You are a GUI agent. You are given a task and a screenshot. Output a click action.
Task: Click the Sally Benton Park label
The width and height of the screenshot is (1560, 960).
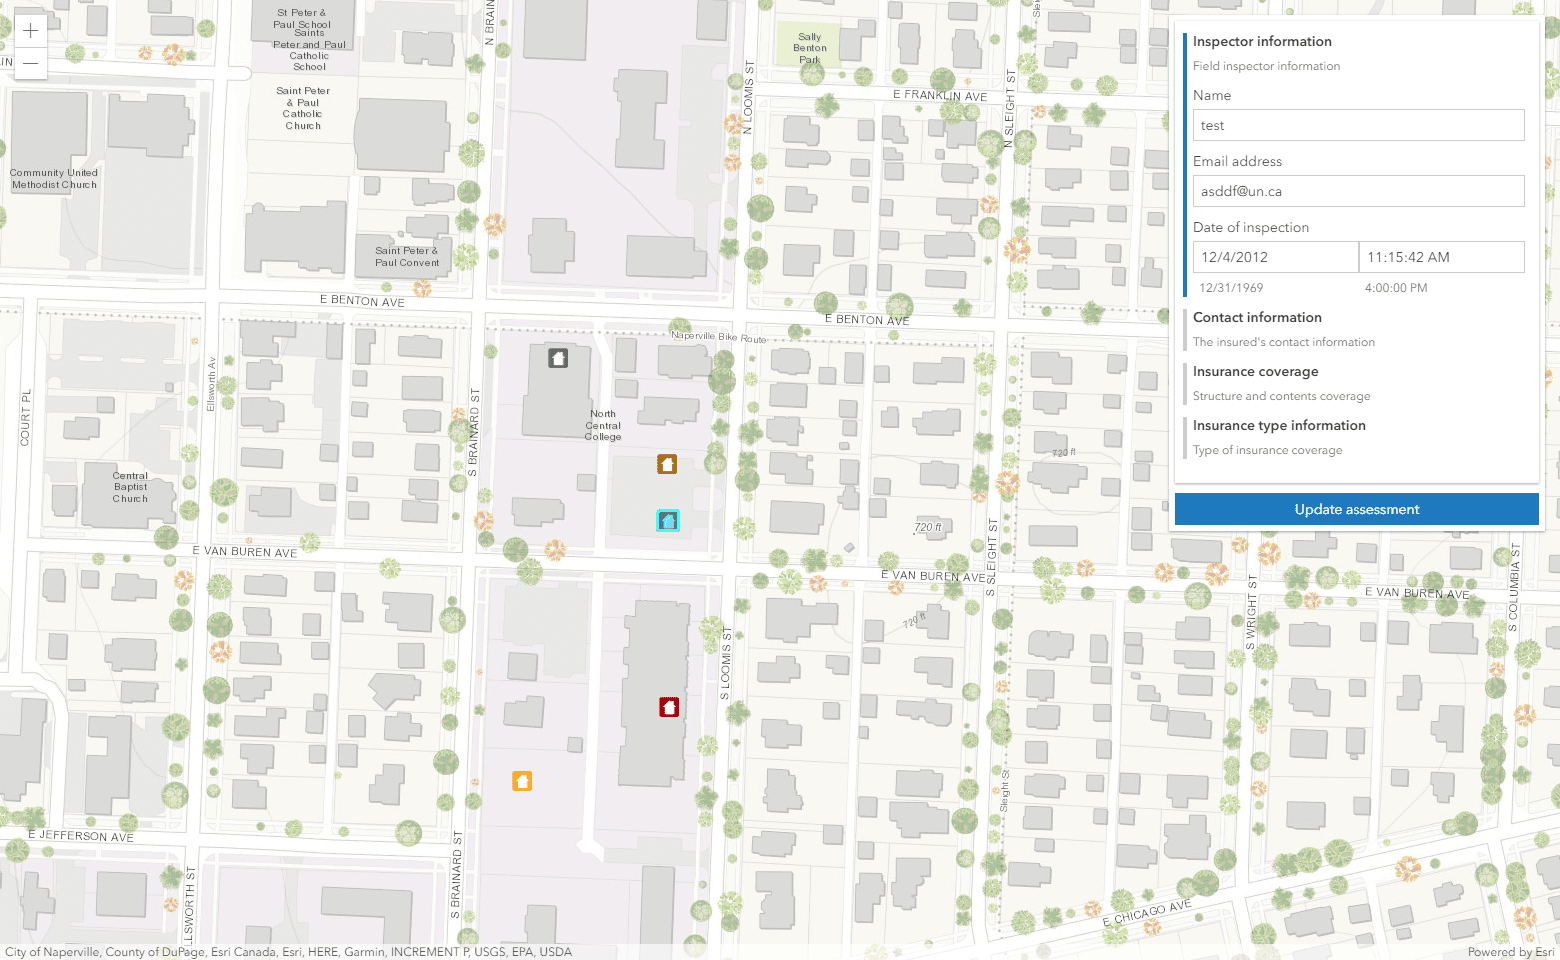tap(810, 48)
